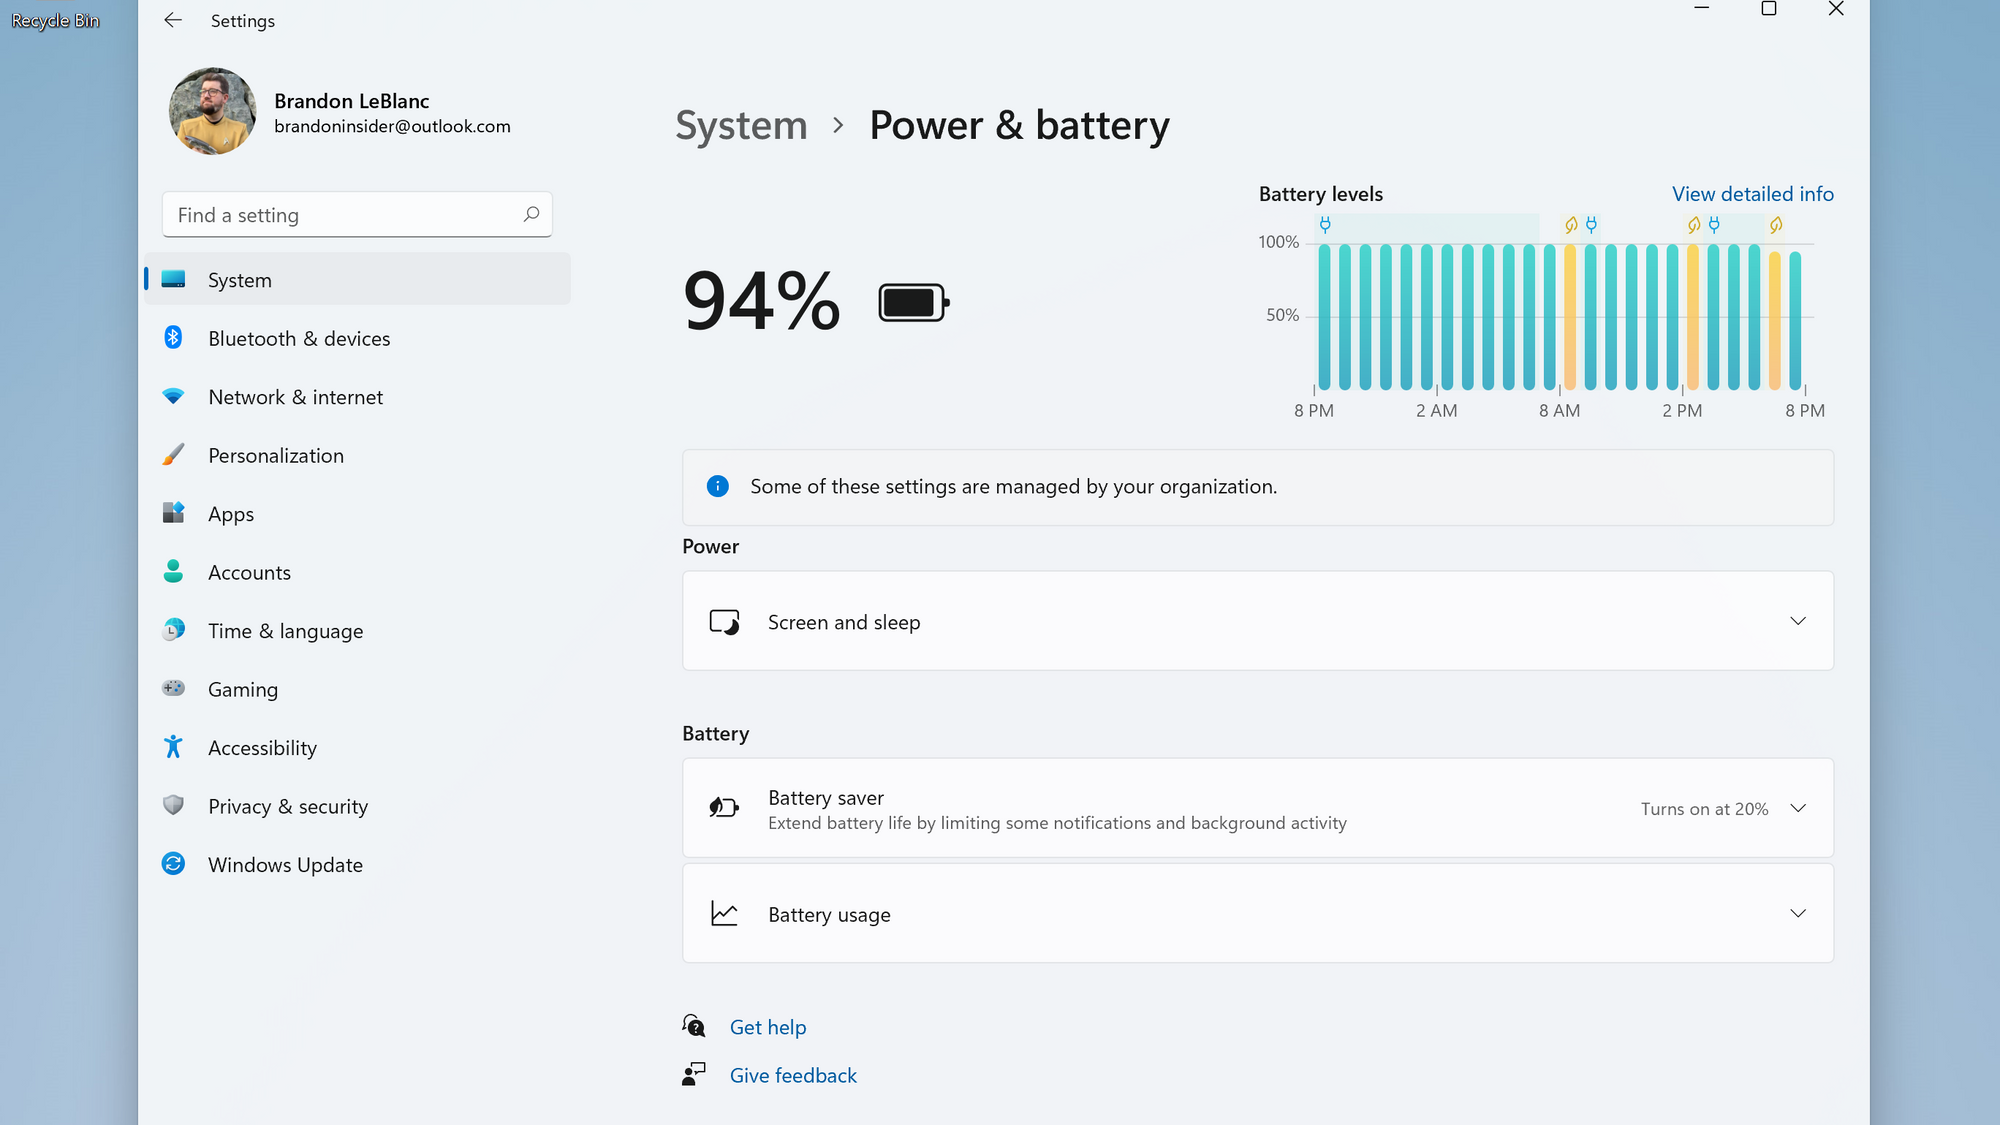Click Power & battery breadcrumb heading
This screenshot has height=1125, width=2000.
tap(1019, 124)
